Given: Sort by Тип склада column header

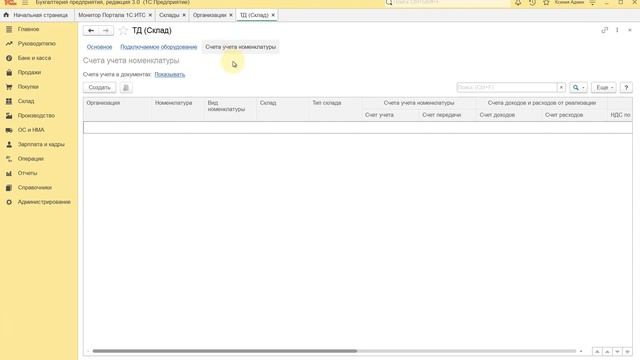Looking at the screenshot, I should coord(336,109).
